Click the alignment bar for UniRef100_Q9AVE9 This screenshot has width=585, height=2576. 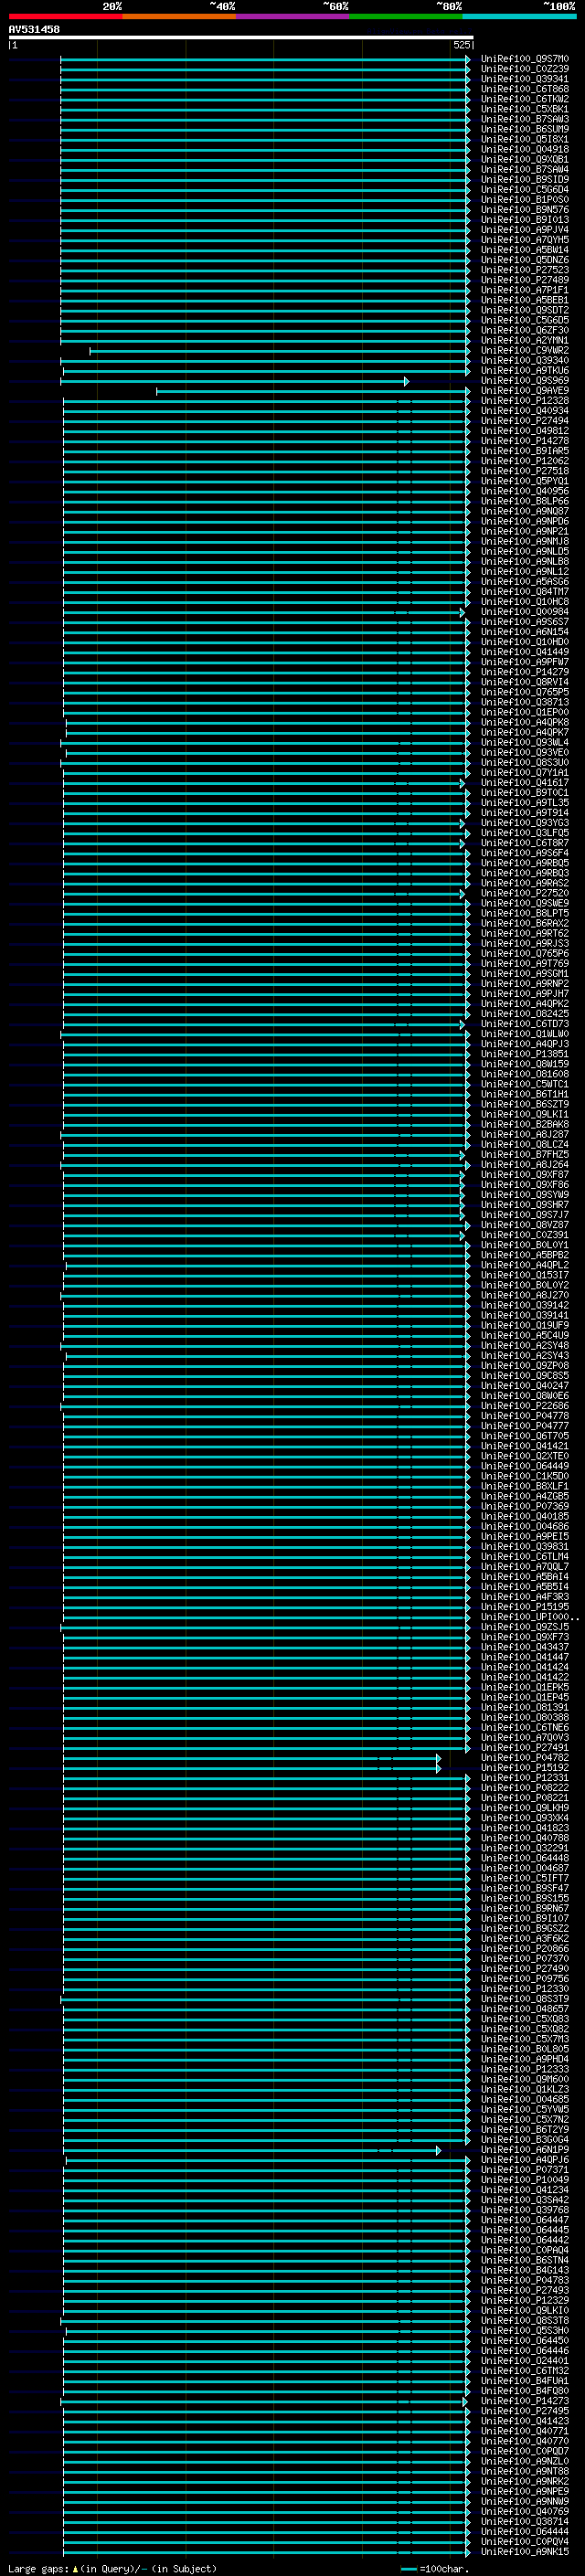coord(313,391)
